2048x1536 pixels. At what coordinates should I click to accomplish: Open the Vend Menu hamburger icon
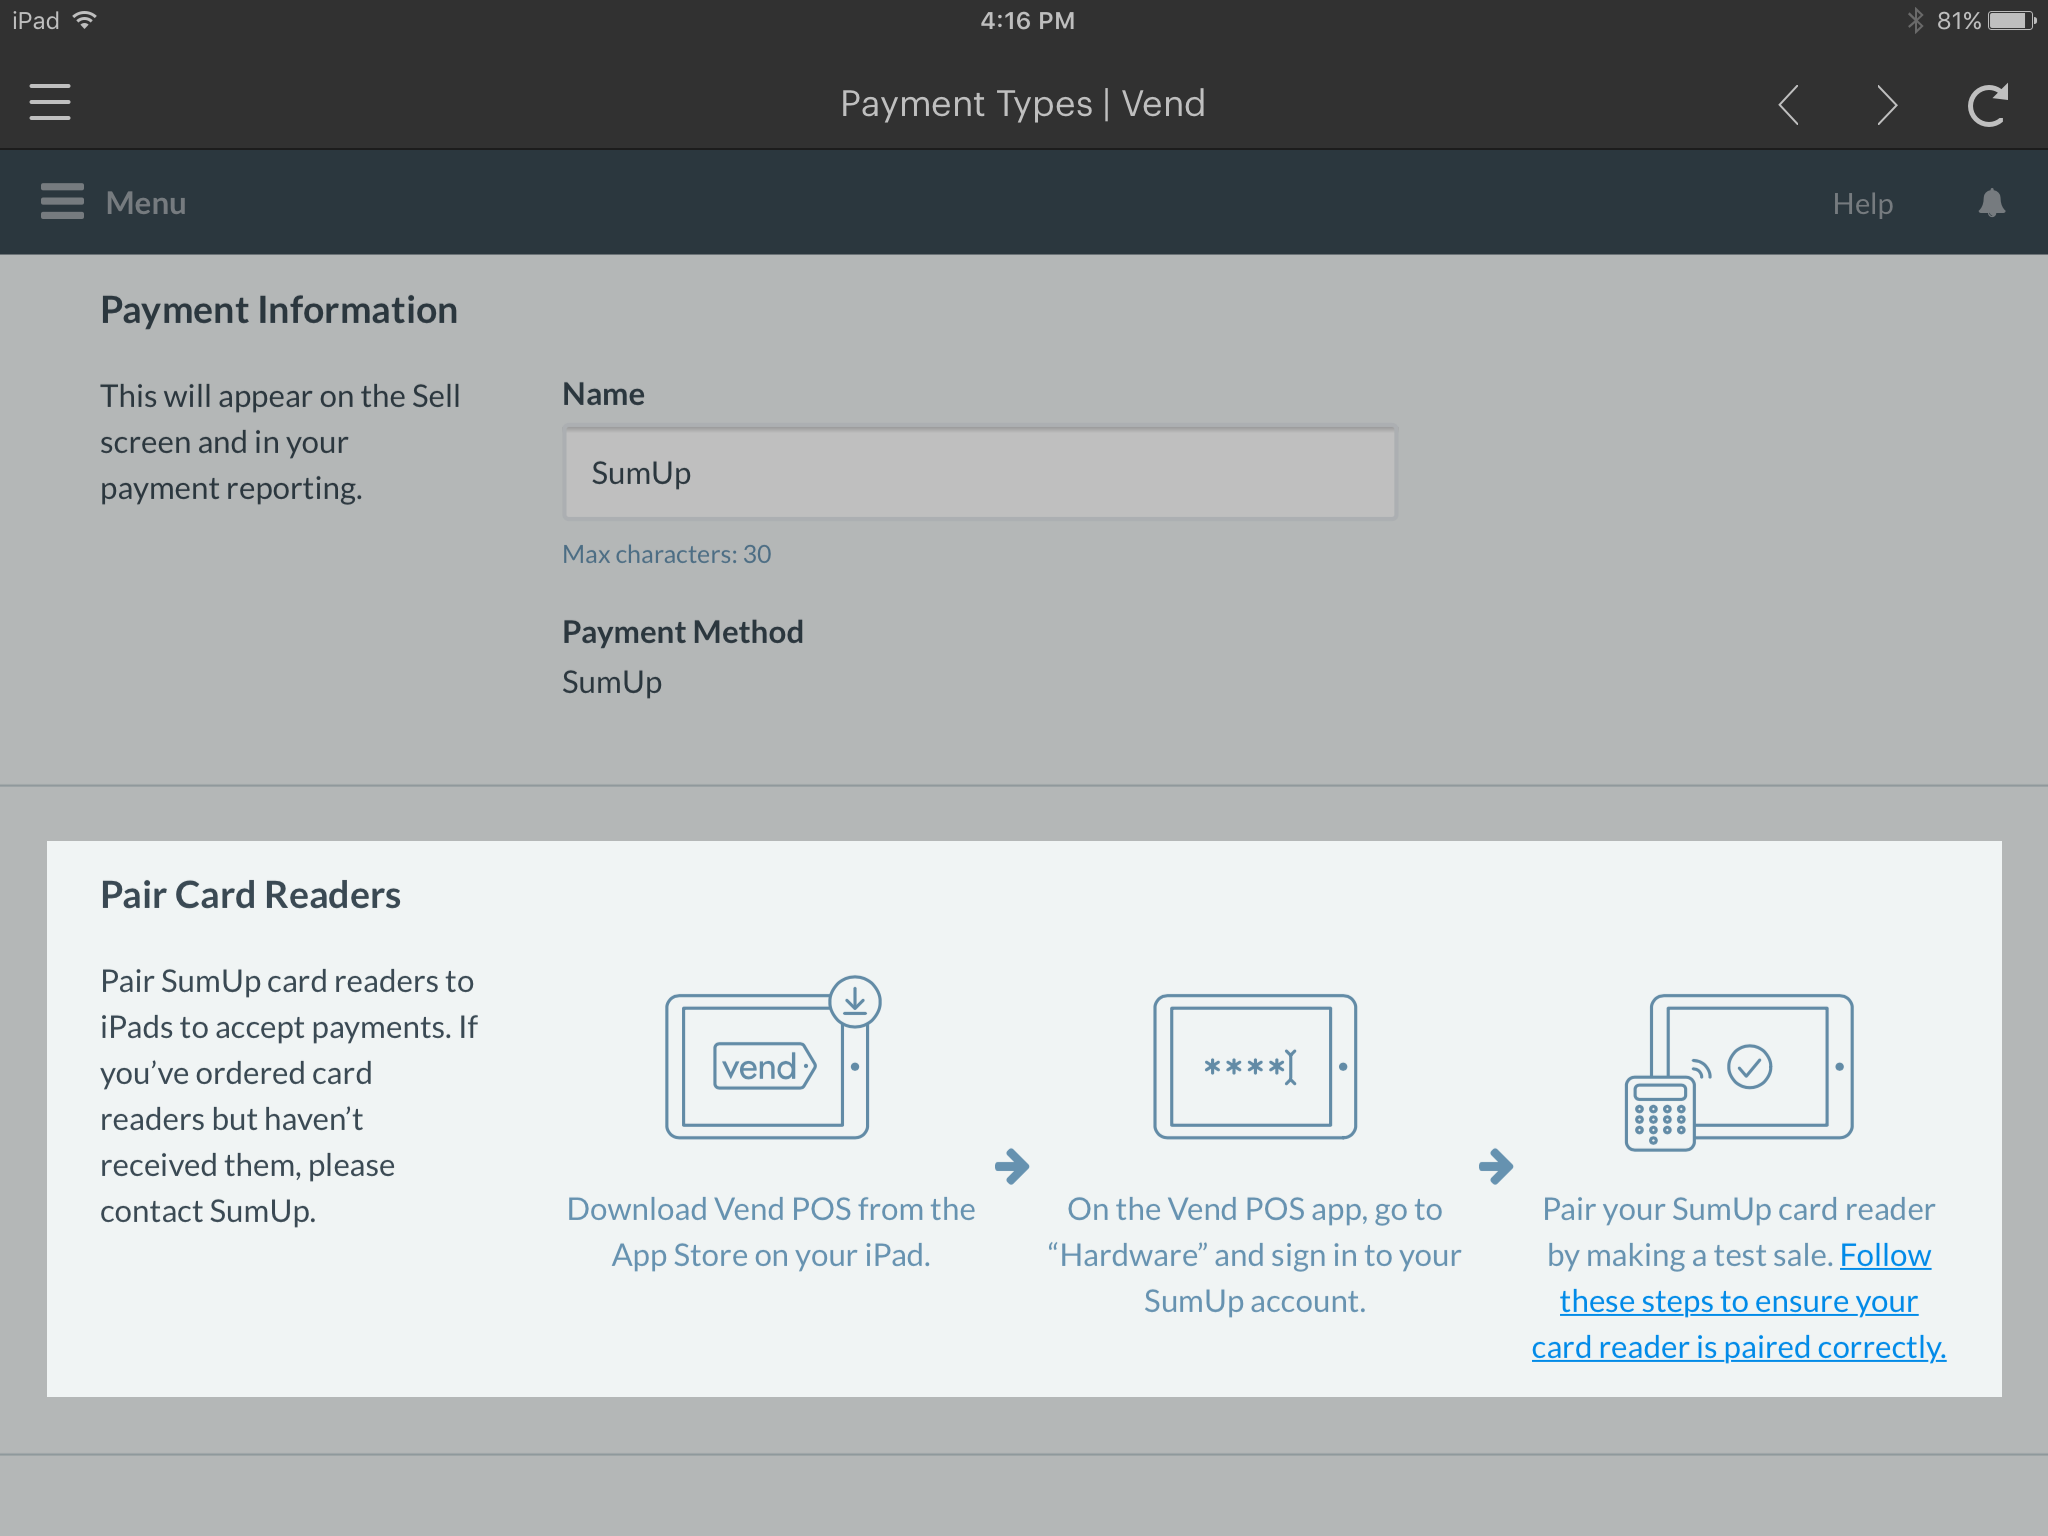click(x=61, y=201)
